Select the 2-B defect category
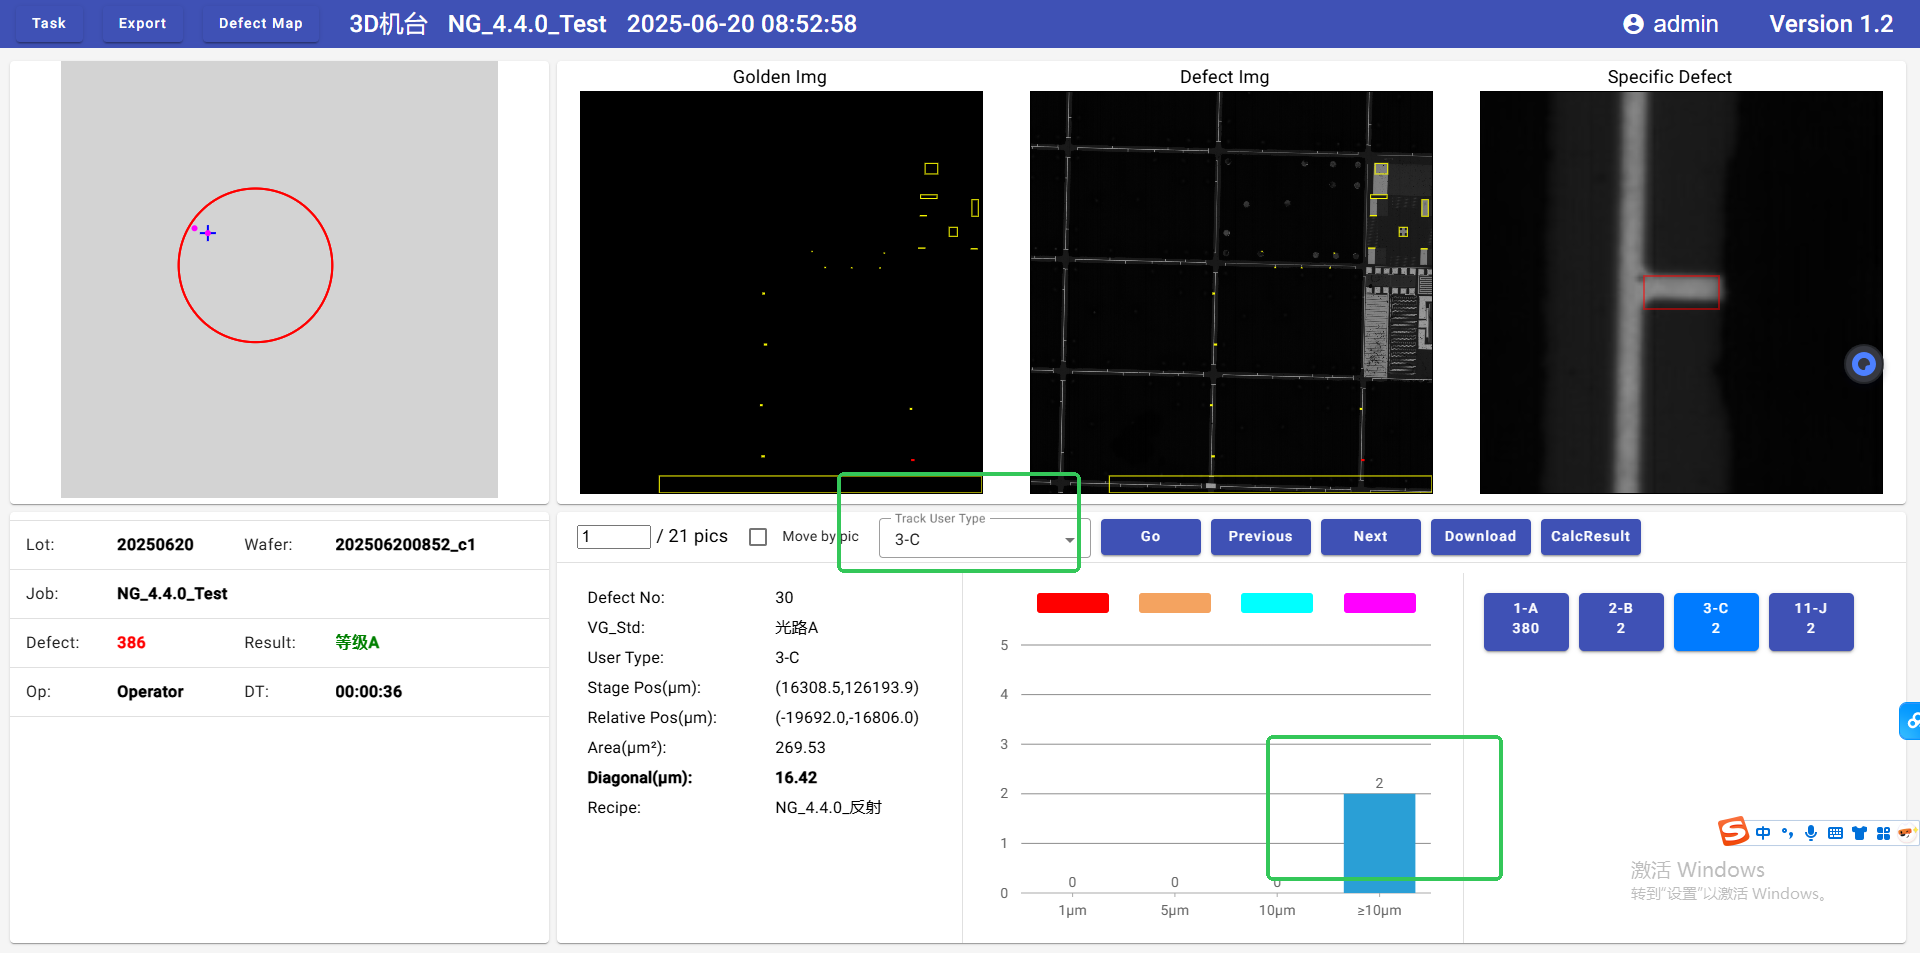This screenshot has width=1920, height=953. pyautogui.click(x=1621, y=621)
